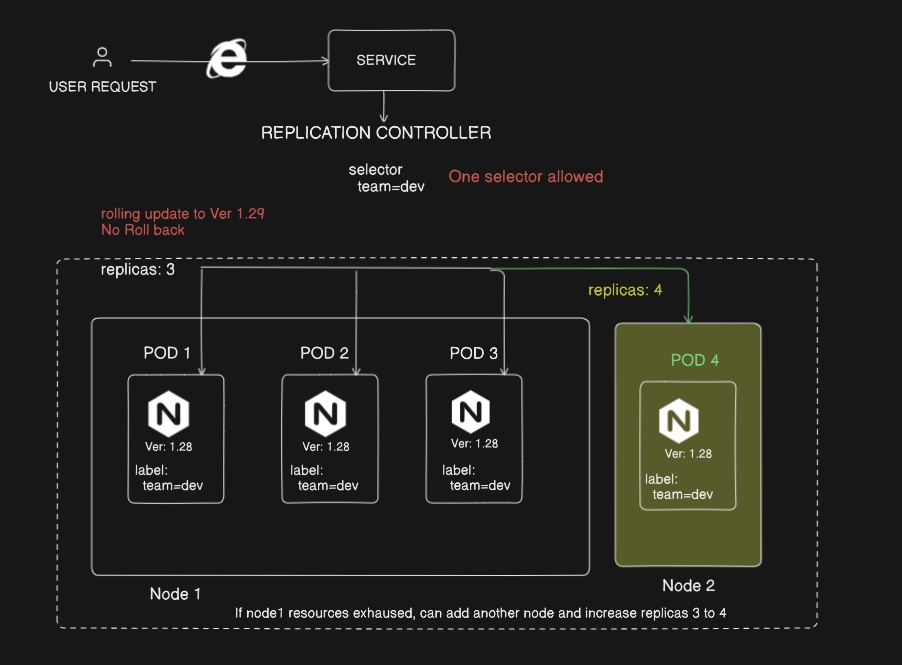Click the Internet Explorer browser icon

click(227, 60)
